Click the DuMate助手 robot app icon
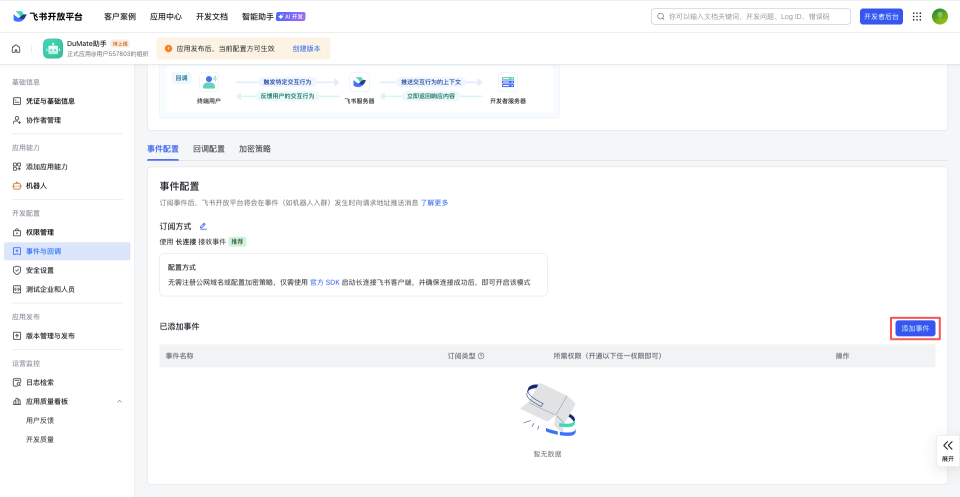This screenshot has height=497, width=960. (x=53, y=48)
